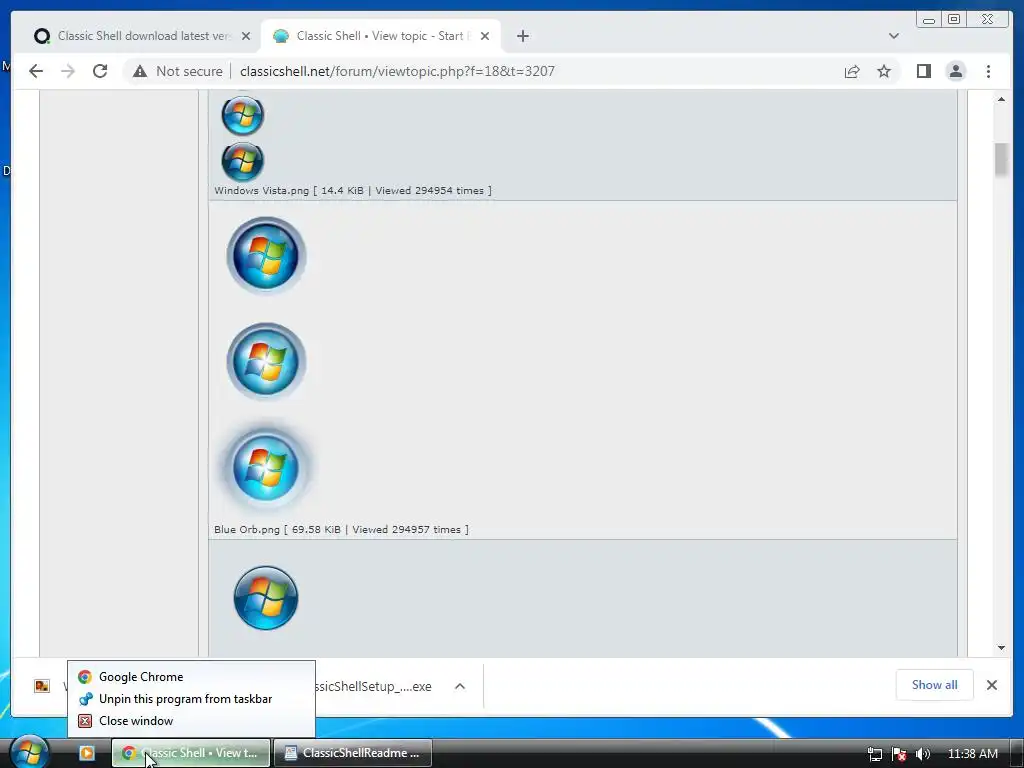The width and height of the screenshot is (1024, 768).
Task: Click the middle Blue Orb image
Action: (x=266, y=361)
